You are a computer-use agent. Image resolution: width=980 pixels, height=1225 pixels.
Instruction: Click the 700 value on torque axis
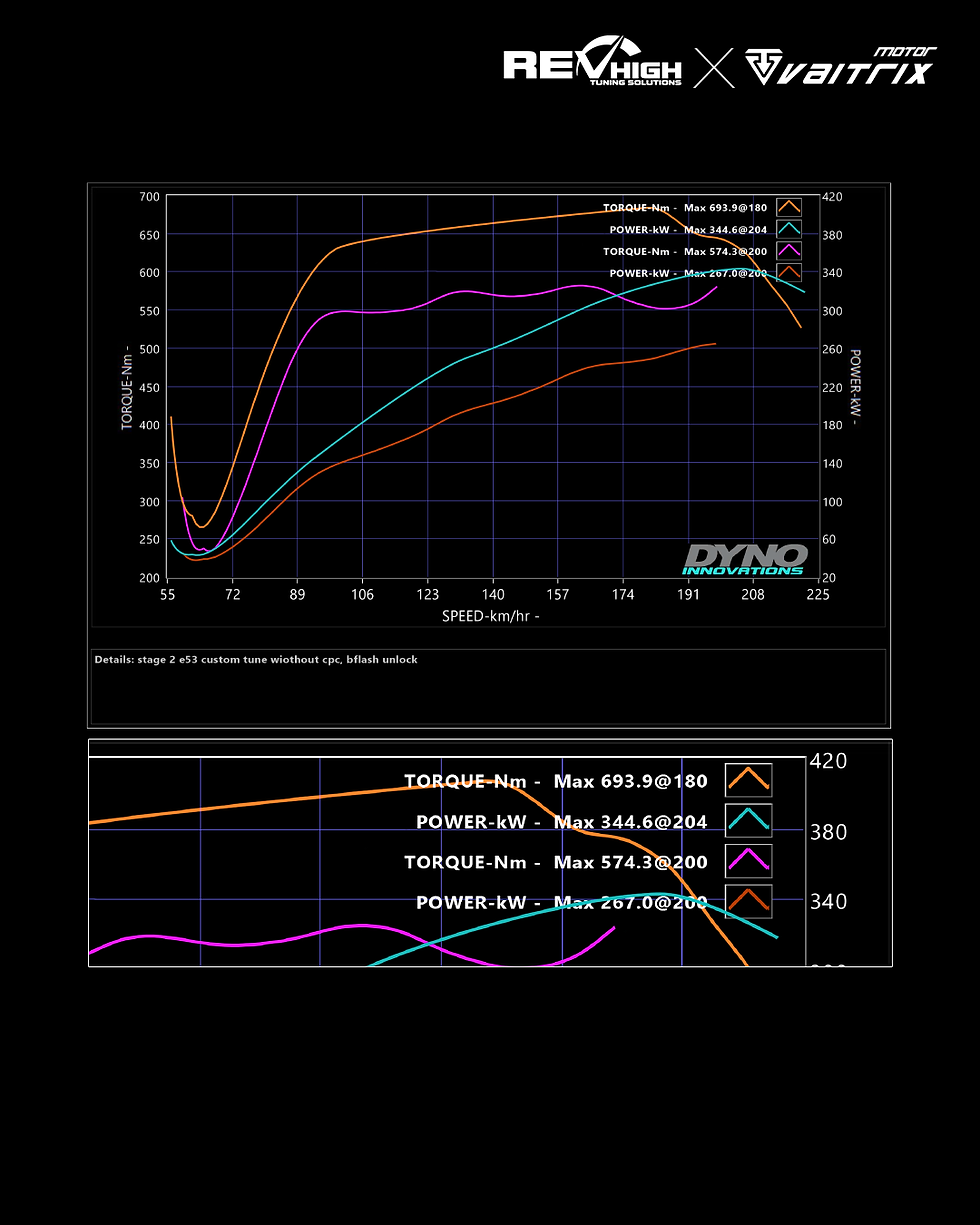[148, 197]
